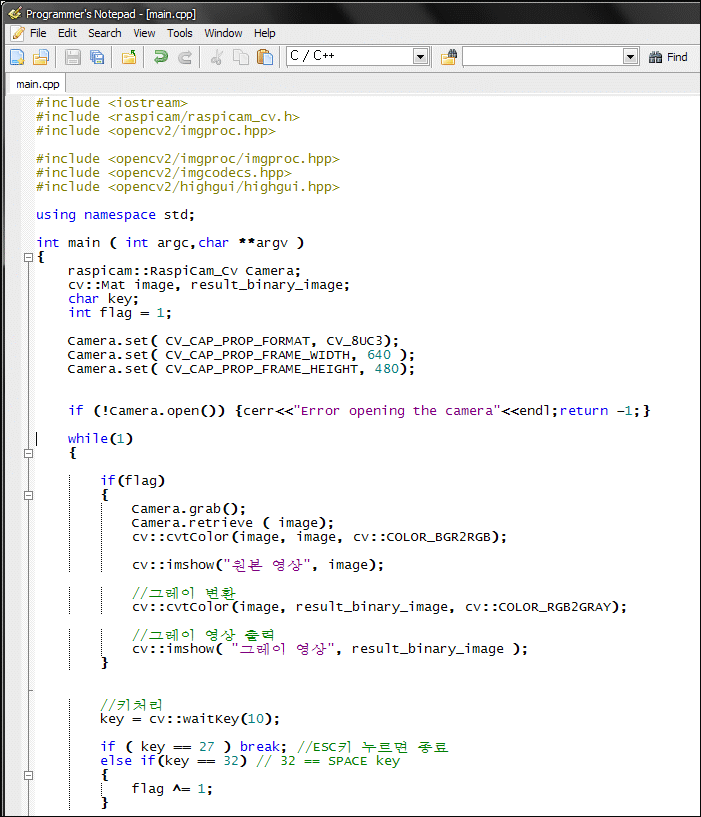The image size is (701, 817).
Task: Click the 'key = cv::waitKey(10);' line
Action: coord(190,719)
